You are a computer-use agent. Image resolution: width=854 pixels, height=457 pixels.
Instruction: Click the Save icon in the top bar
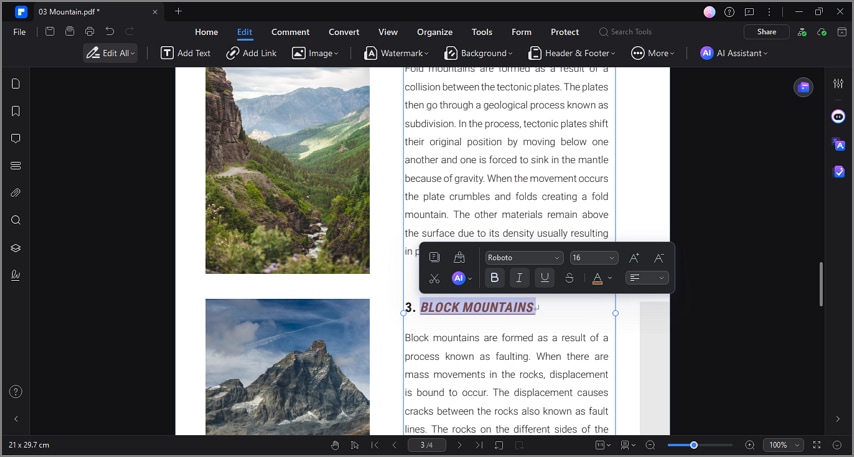(x=50, y=32)
